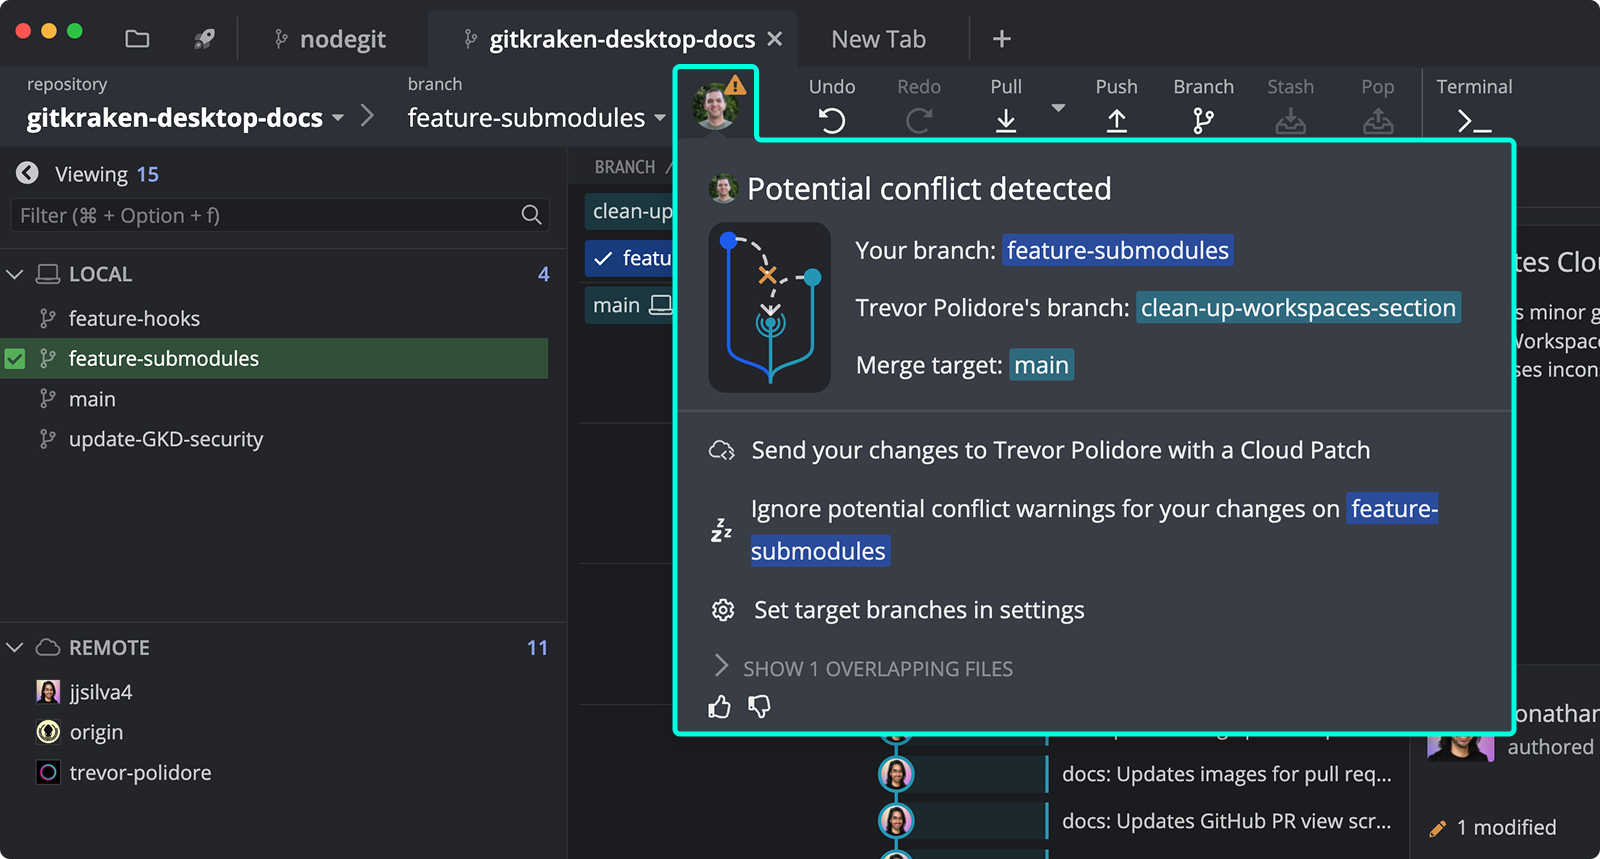Click the Pop stash icon
The width and height of the screenshot is (1600, 859).
point(1377,120)
